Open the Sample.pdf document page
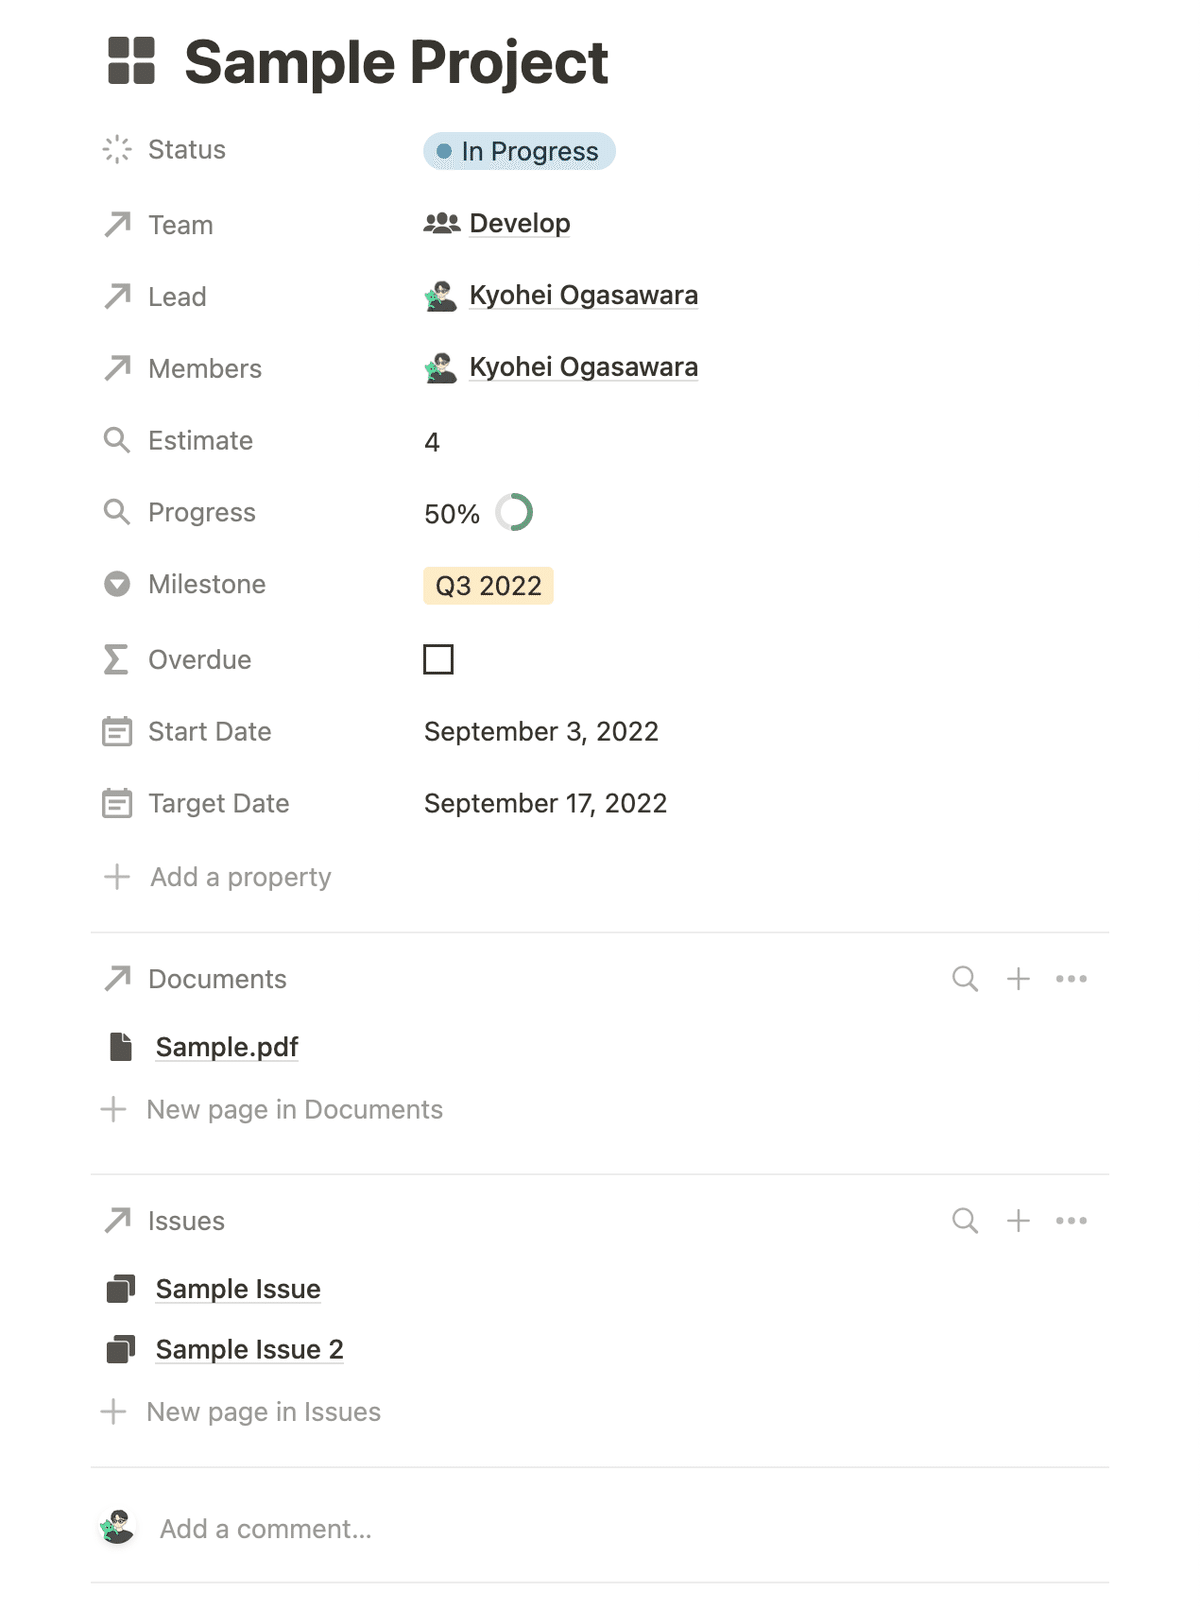1200x1606 pixels. click(x=227, y=1047)
